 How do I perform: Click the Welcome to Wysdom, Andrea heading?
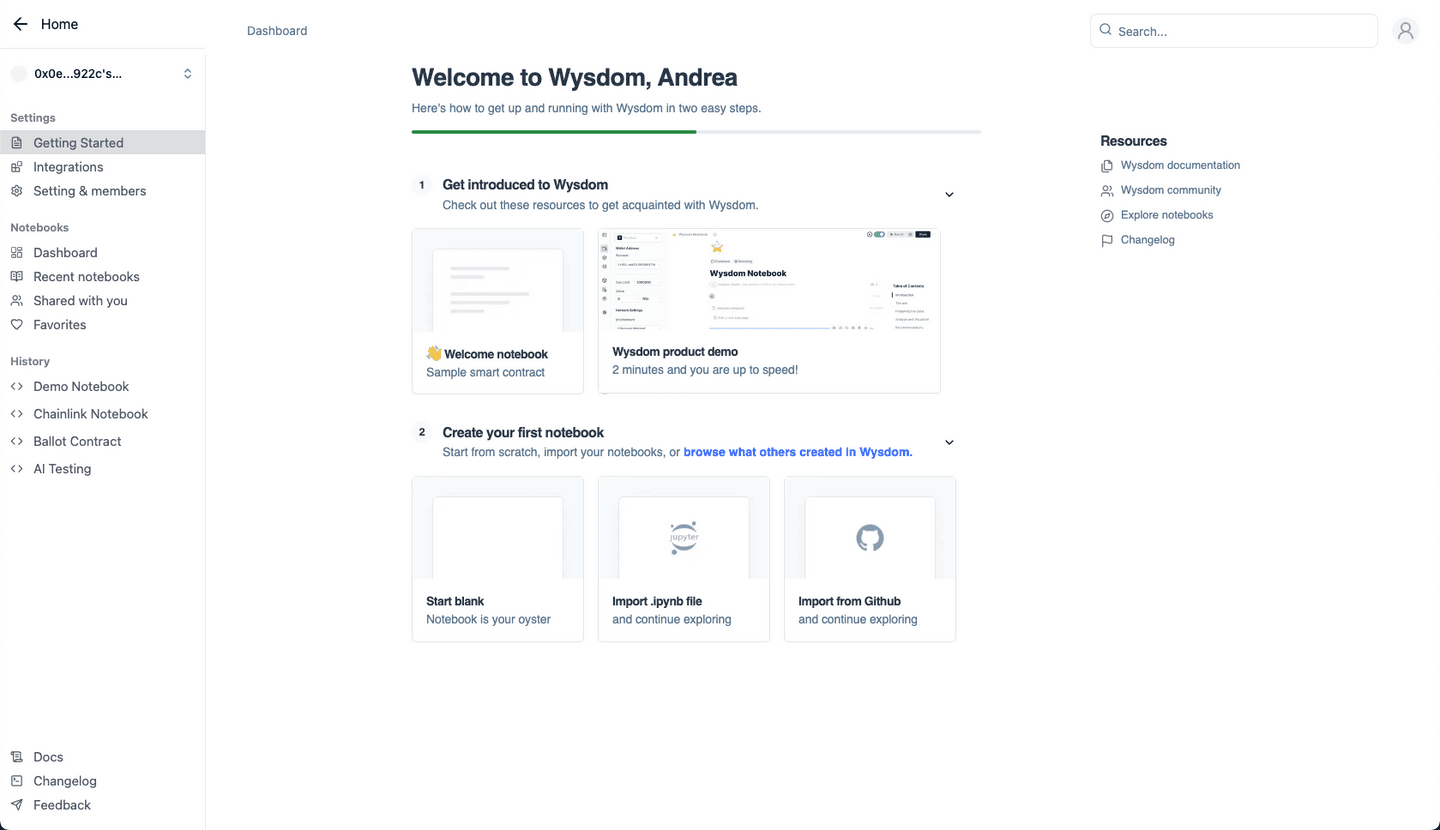click(x=575, y=77)
